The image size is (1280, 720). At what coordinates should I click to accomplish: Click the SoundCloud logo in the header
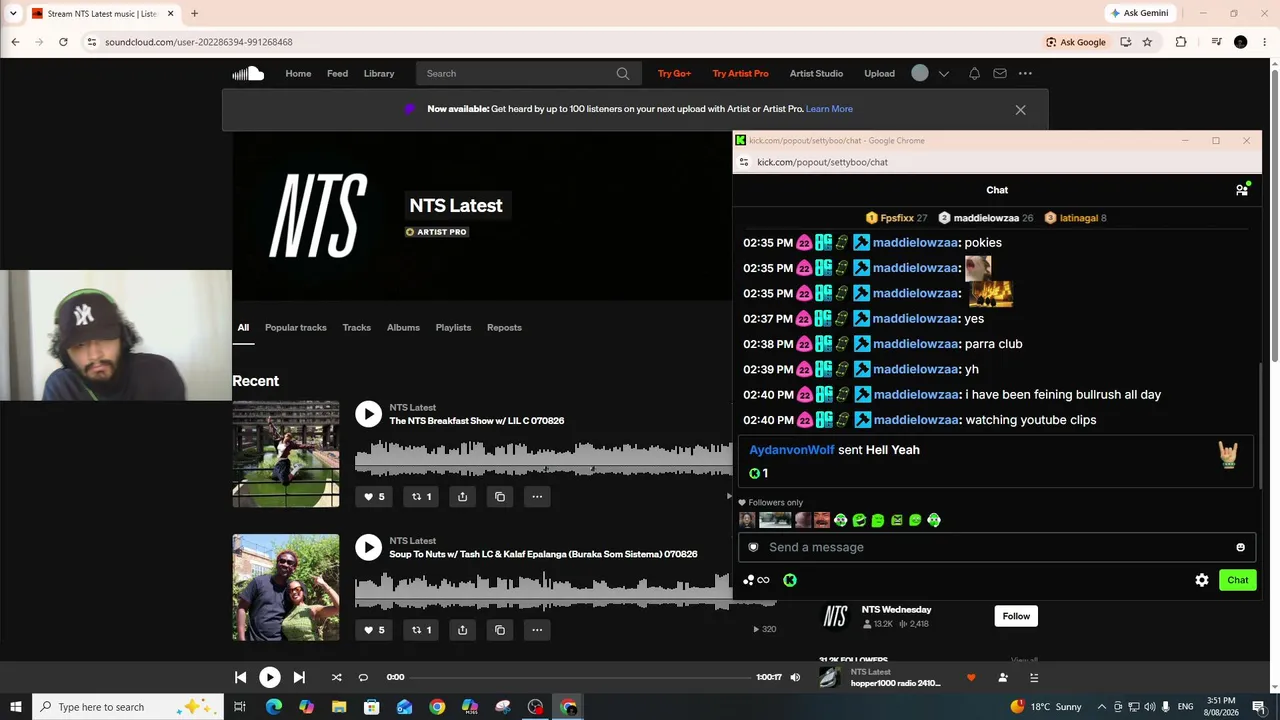[248, 73]
